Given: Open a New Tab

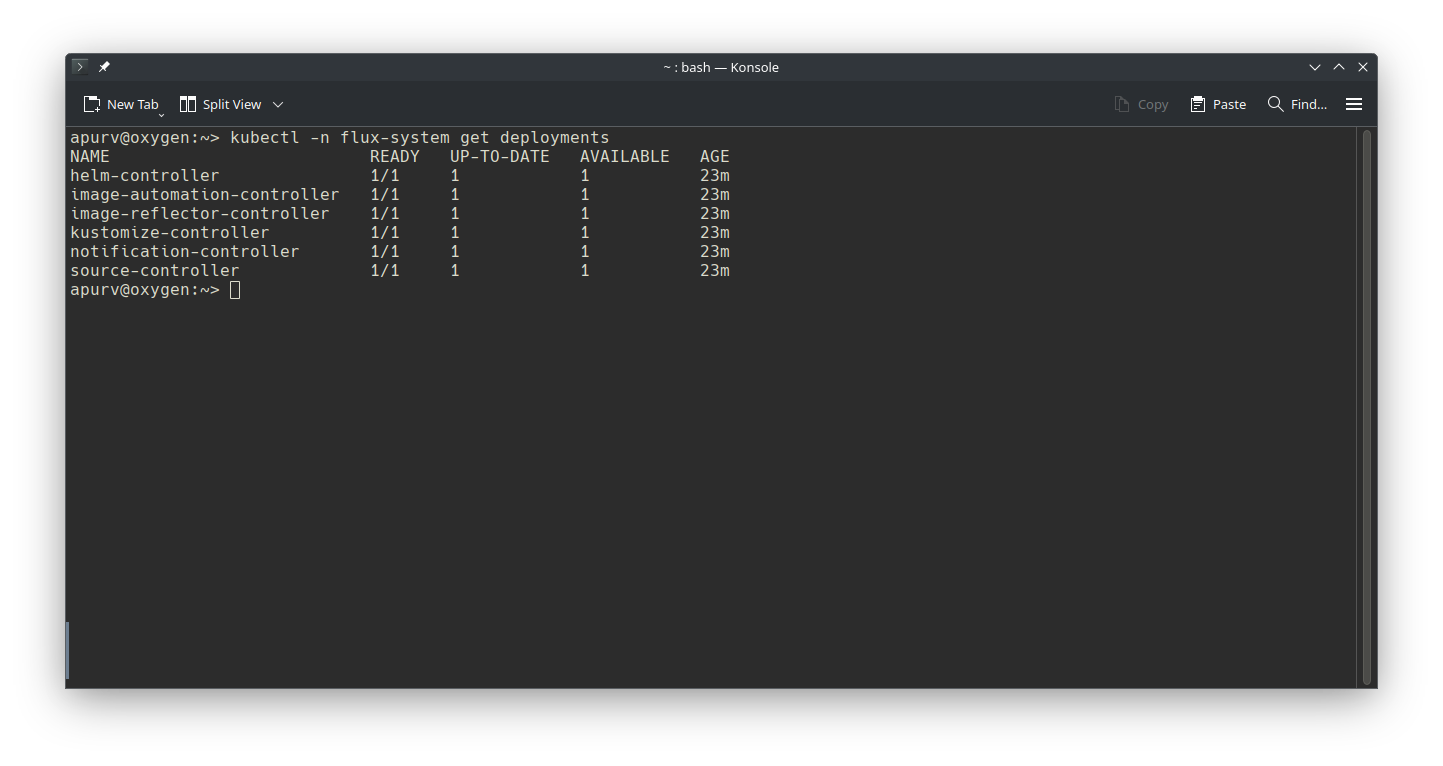Looking at the screenshot, I should tap(121, 104).
